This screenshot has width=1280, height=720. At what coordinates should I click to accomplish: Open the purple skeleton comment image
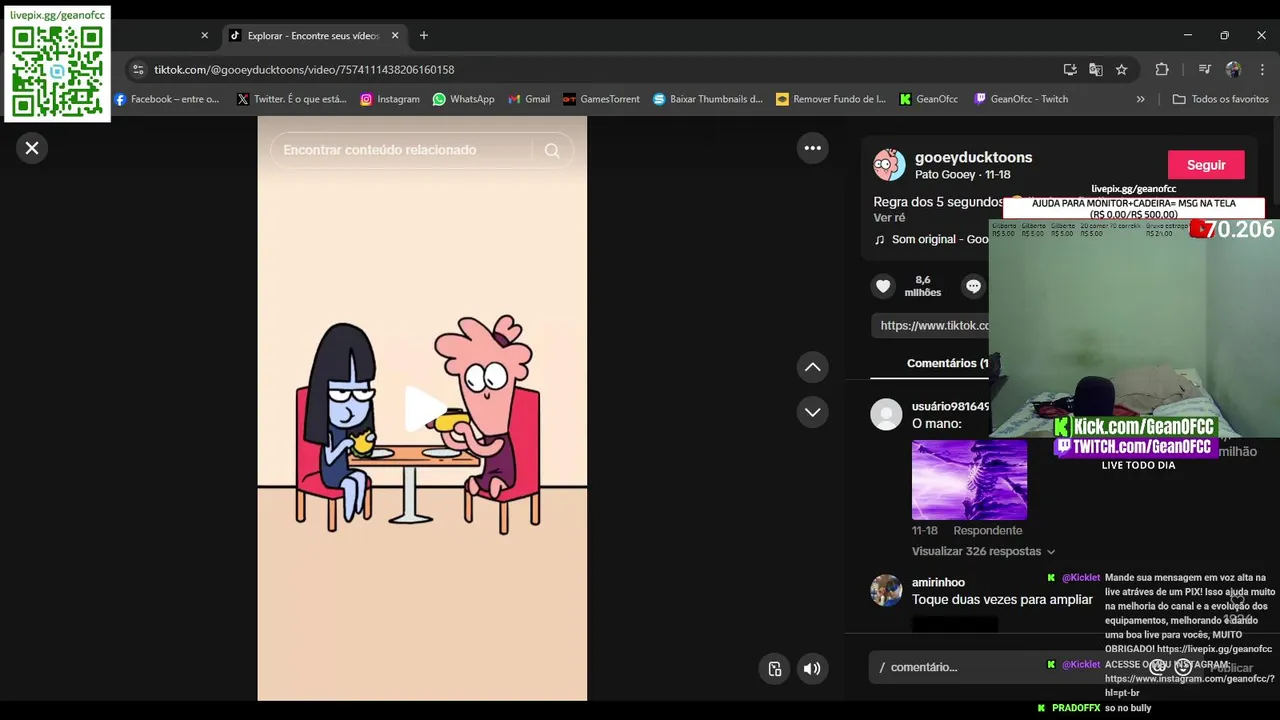(x=969, y=480)
